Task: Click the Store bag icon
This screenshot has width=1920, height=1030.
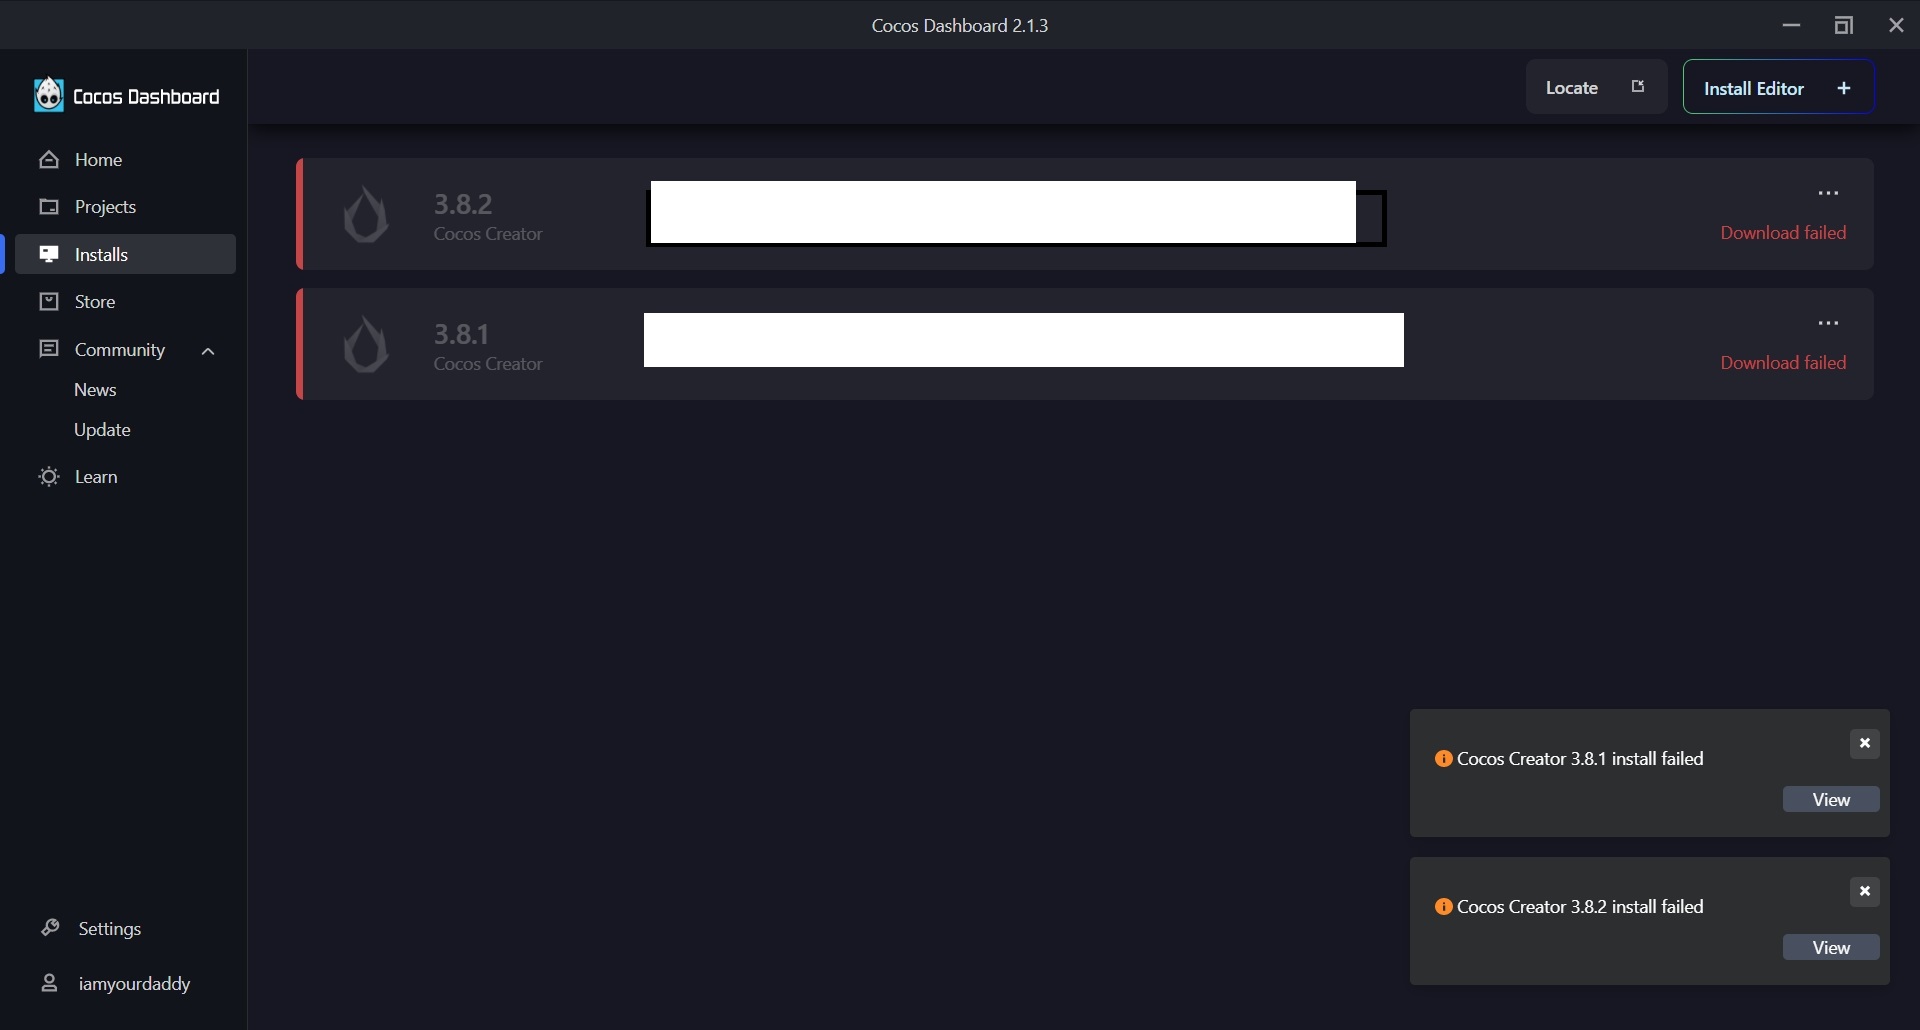Action: point(49,302)
